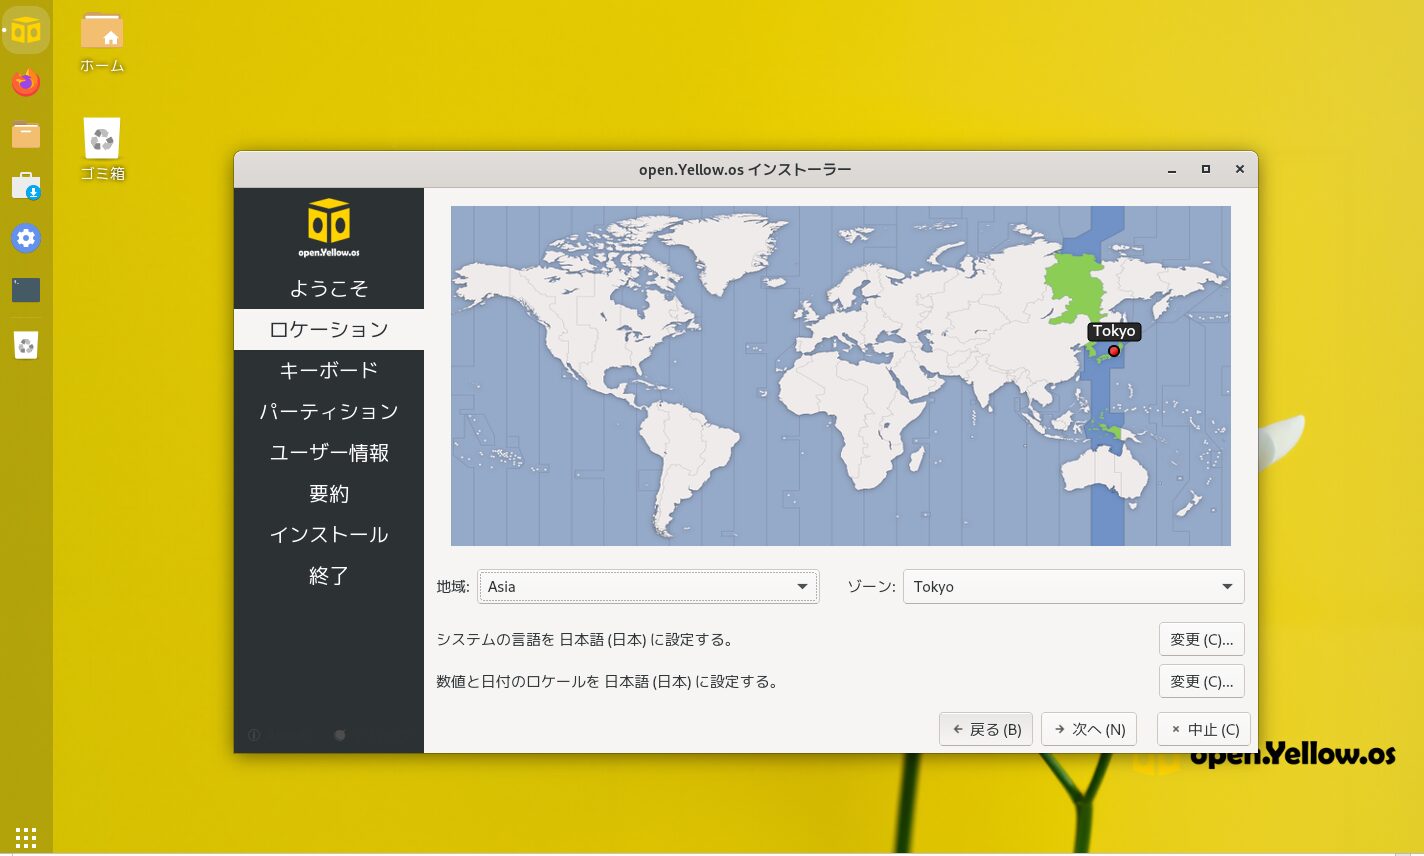Open the Files manager in the dock
Image resolution: width=1424 pixels, height=856 pixels.
point(26,135)
